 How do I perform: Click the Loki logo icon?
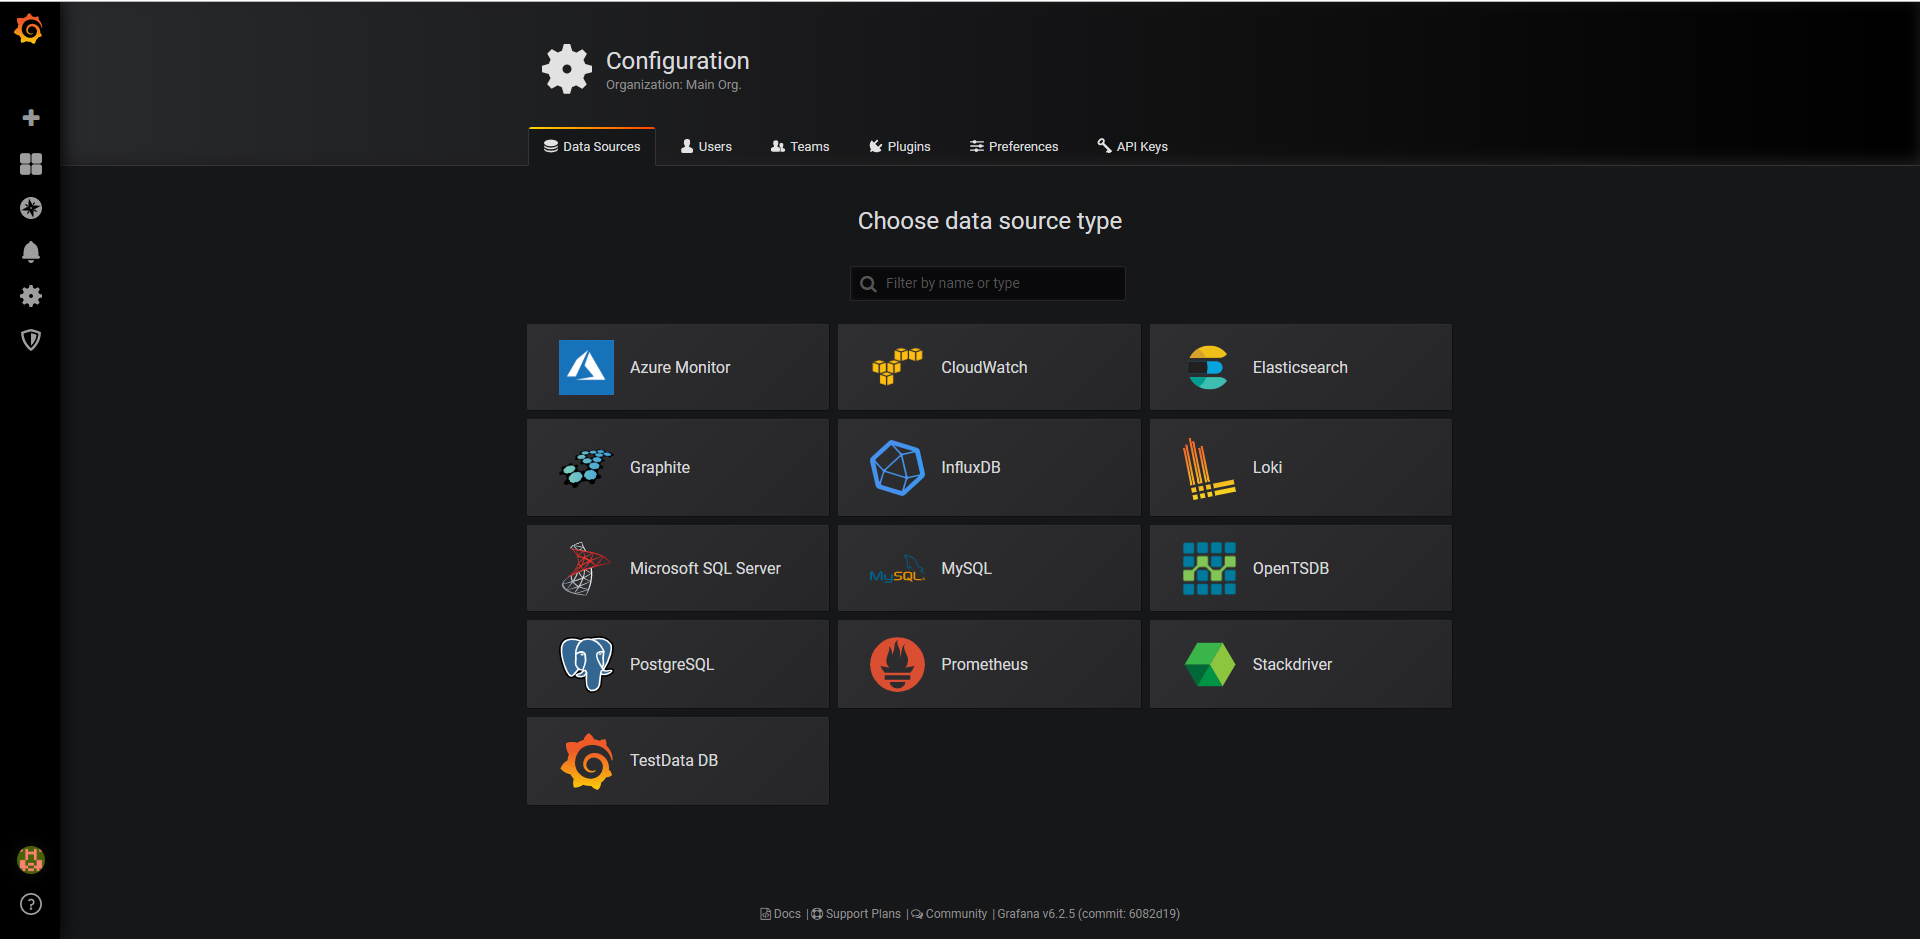pyautogui.click(x=1208, y=468)
